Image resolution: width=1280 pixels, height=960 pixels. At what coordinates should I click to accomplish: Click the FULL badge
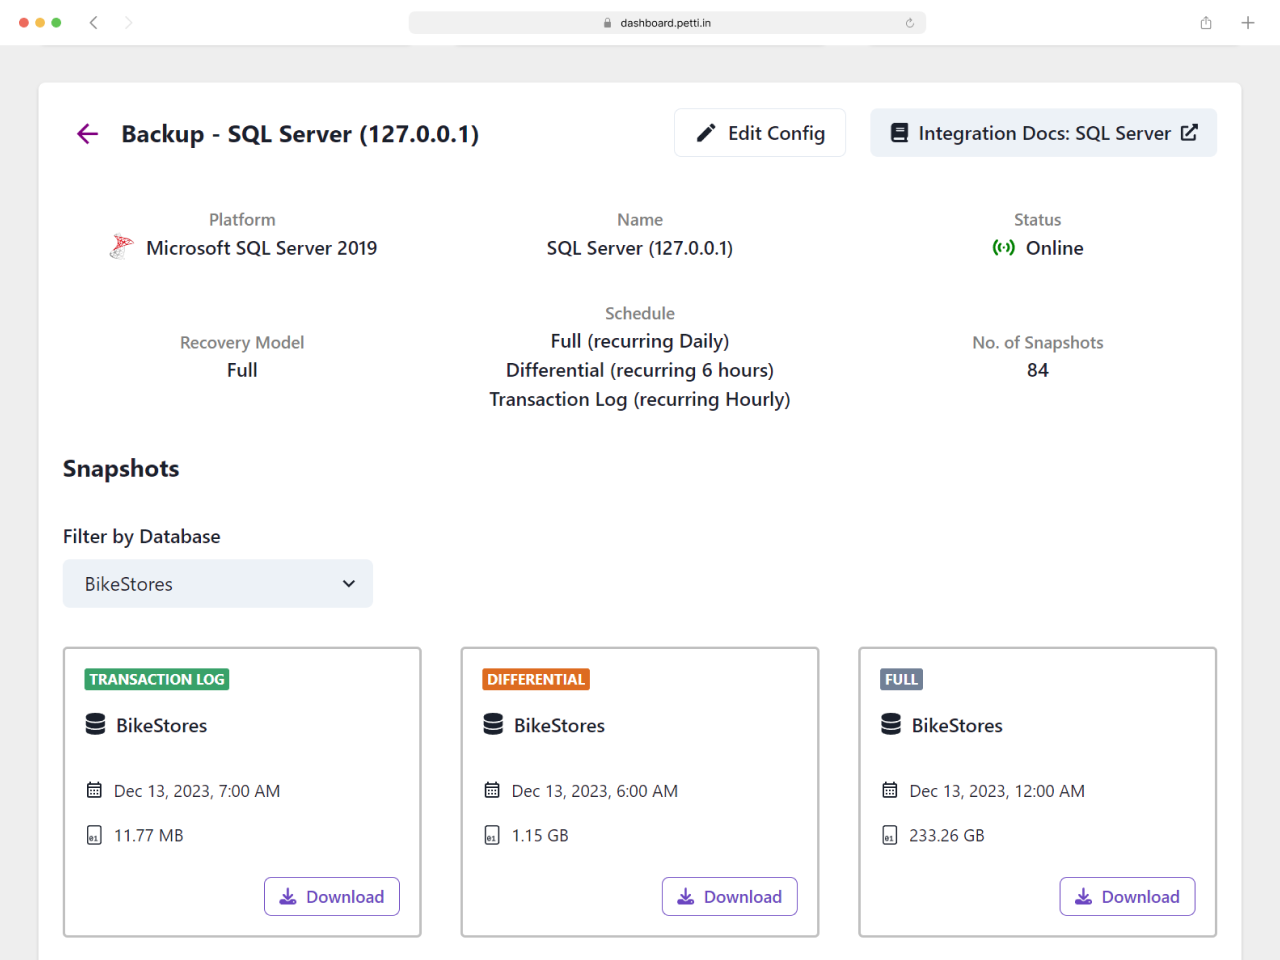click(901, 679)
